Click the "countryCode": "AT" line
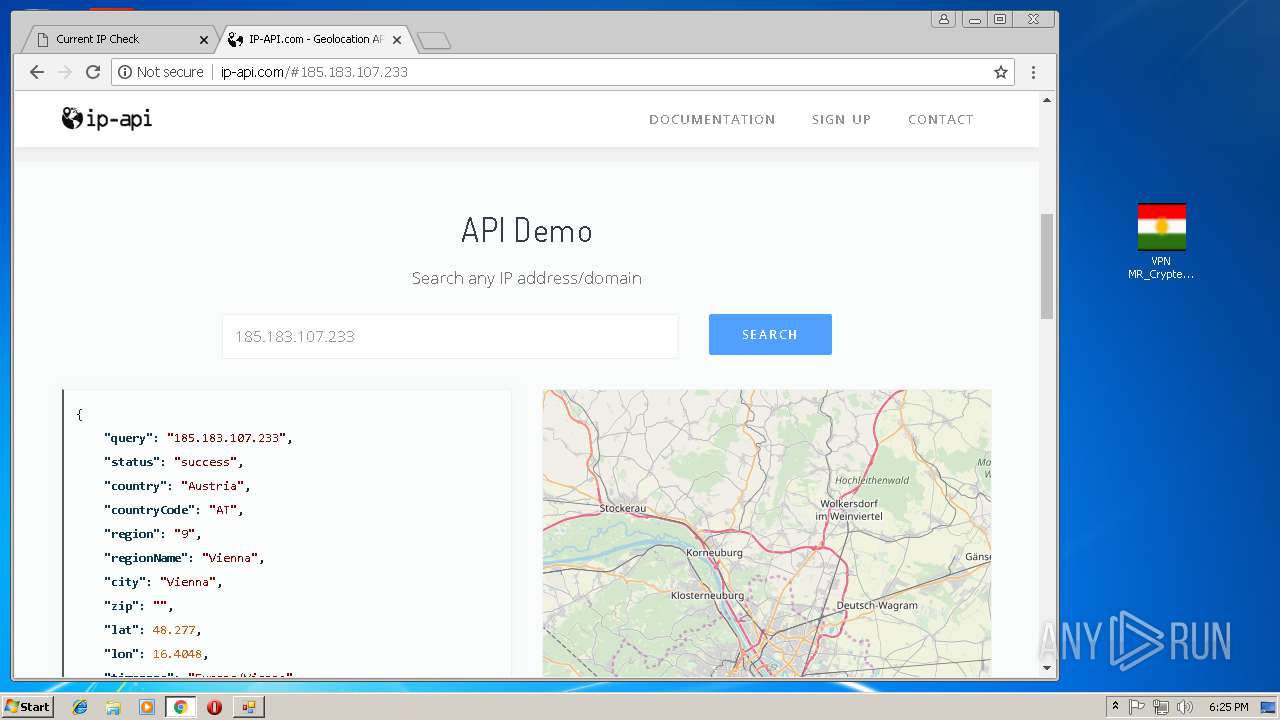This screenshot has height=720, width=1280. point(174,510)
